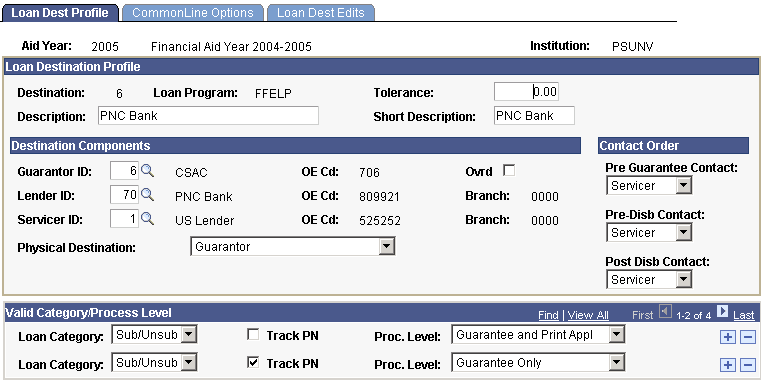Open lookup for Lender ID
The height and width of the screenshot is (381, 761).
pyautogui.click(x=147, y=195)
